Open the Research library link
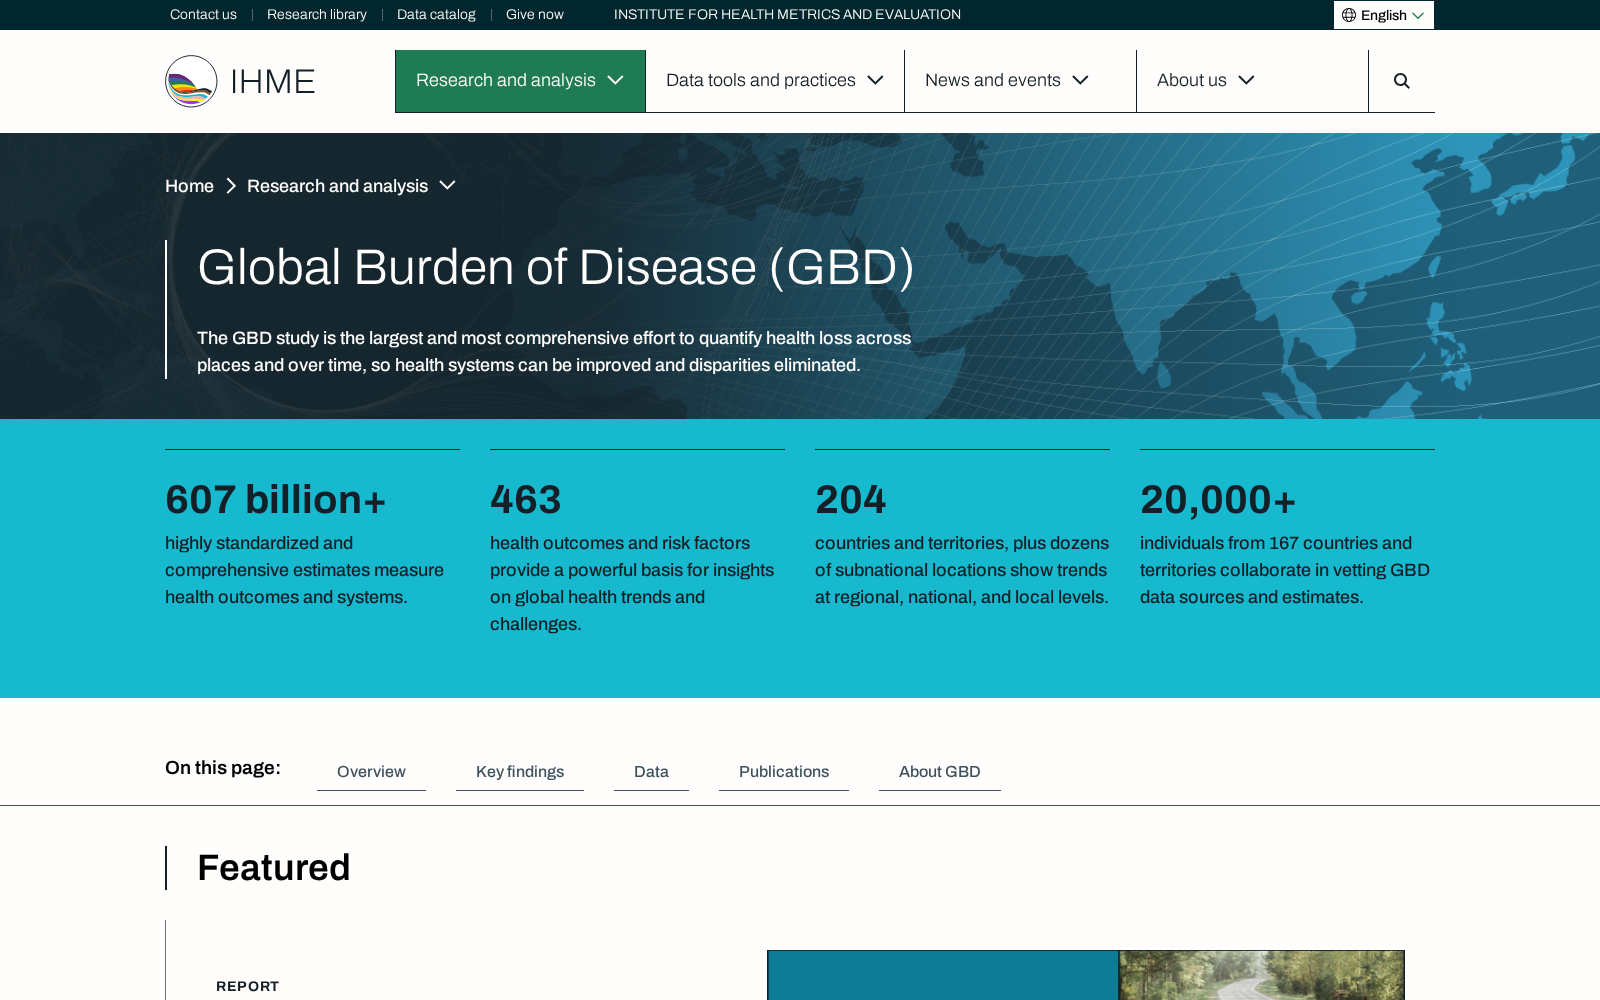This screenshot has width=1600, height=1000. (317, 15)
